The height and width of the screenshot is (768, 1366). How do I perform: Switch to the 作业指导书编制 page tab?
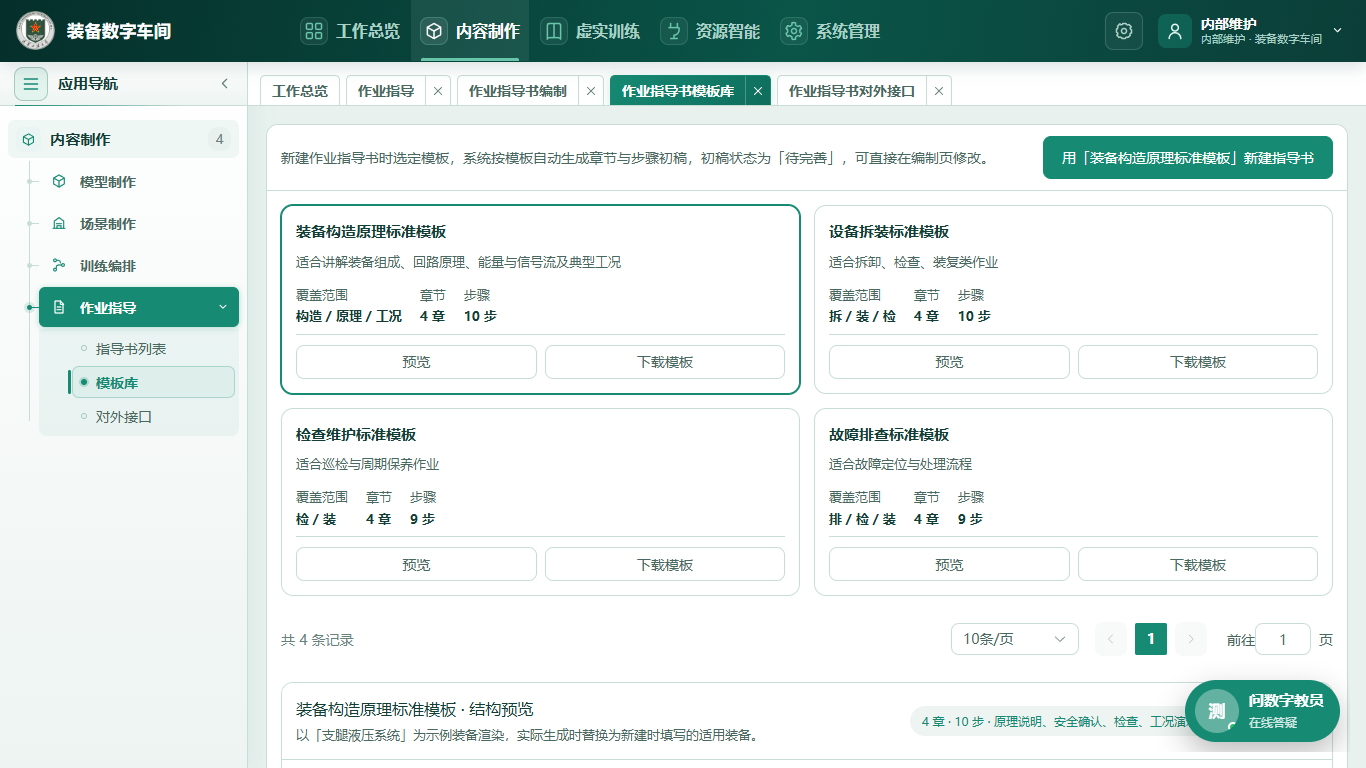[518, 91]
